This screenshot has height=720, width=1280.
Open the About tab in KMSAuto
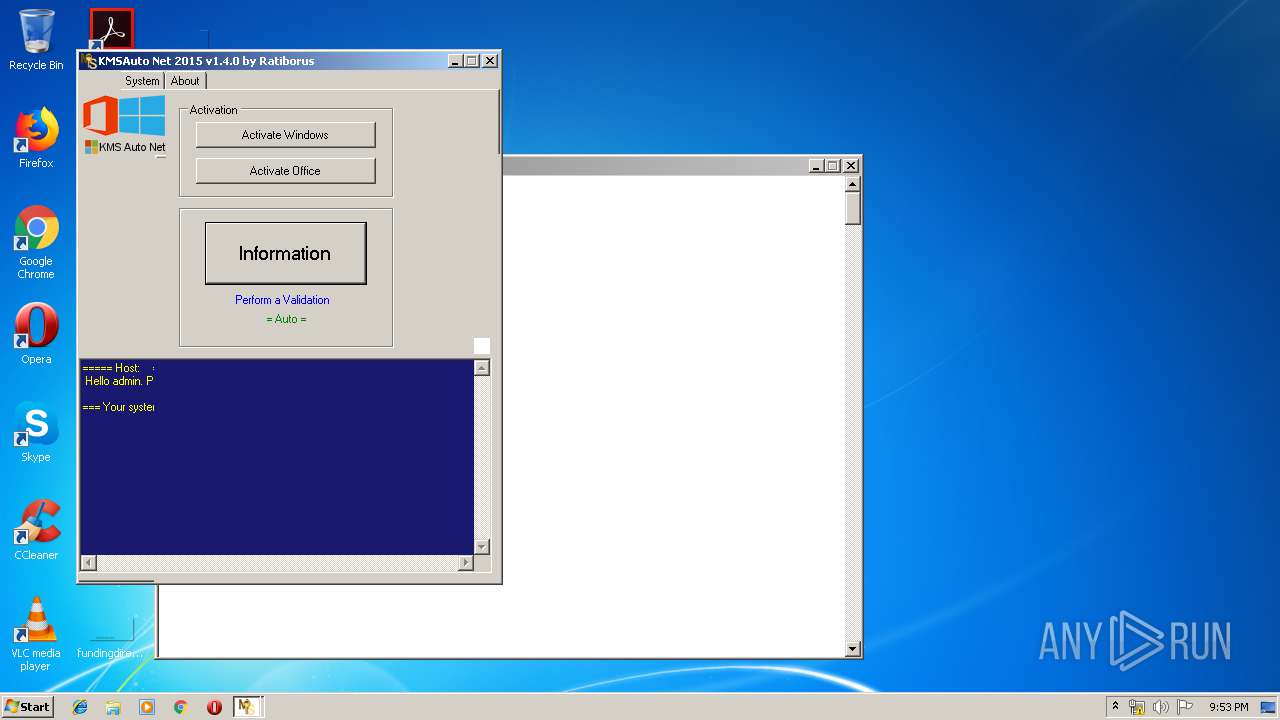click(x=185, y=81)
